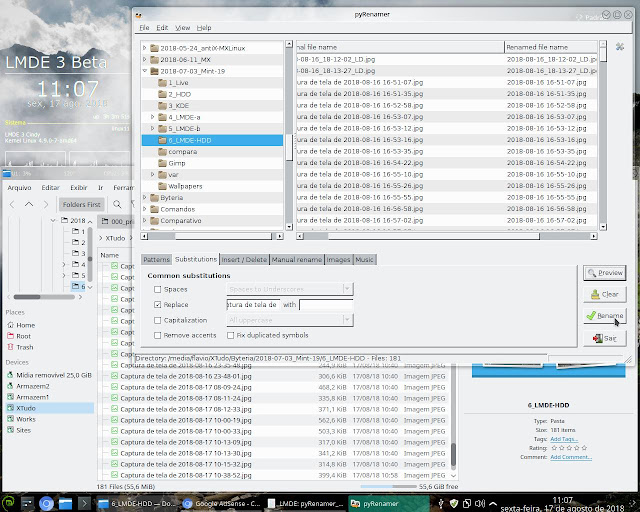Click the Preview button

pos(604,273)
